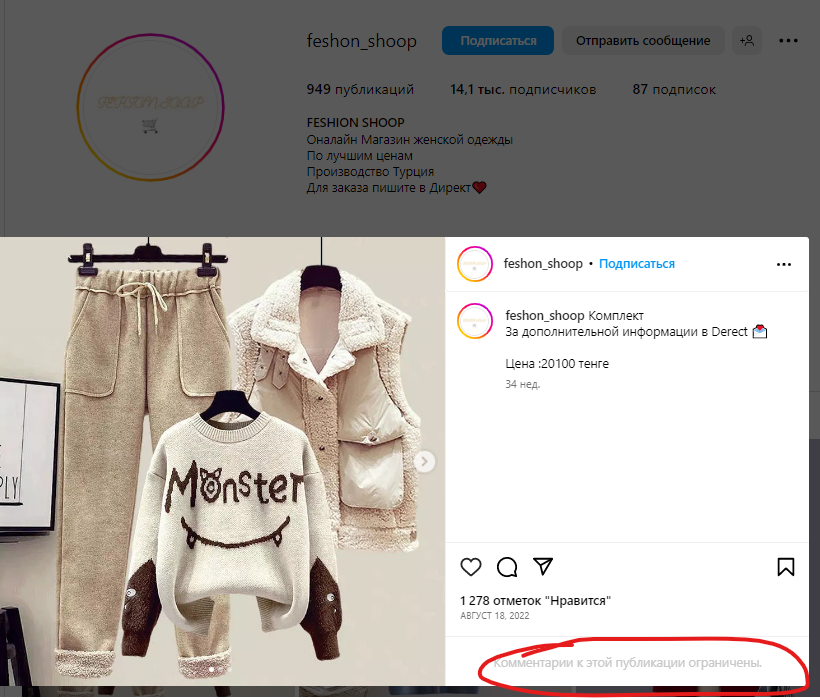Click the suggest similar accounts icon
Viewport: 820px width, 700px height.
click(x=746, y=41)
